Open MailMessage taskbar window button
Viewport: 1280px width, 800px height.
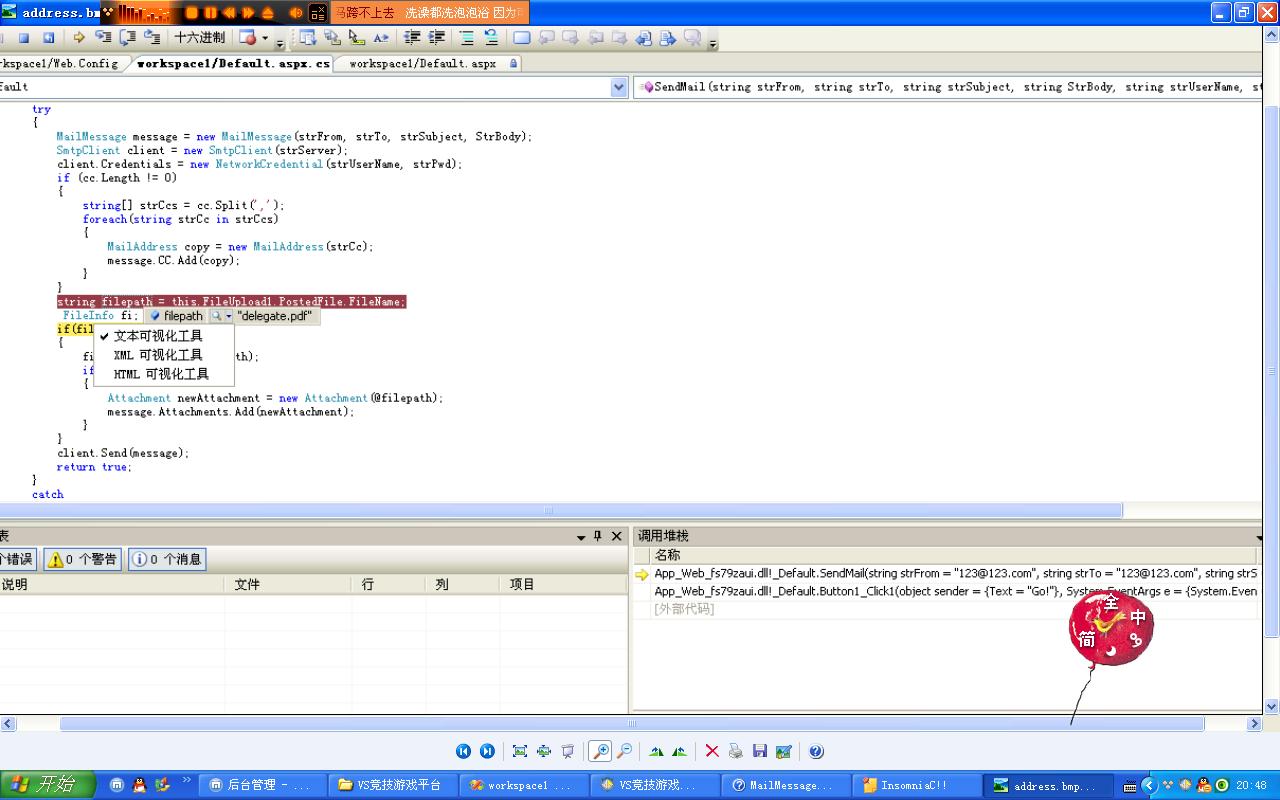(783, 785)
